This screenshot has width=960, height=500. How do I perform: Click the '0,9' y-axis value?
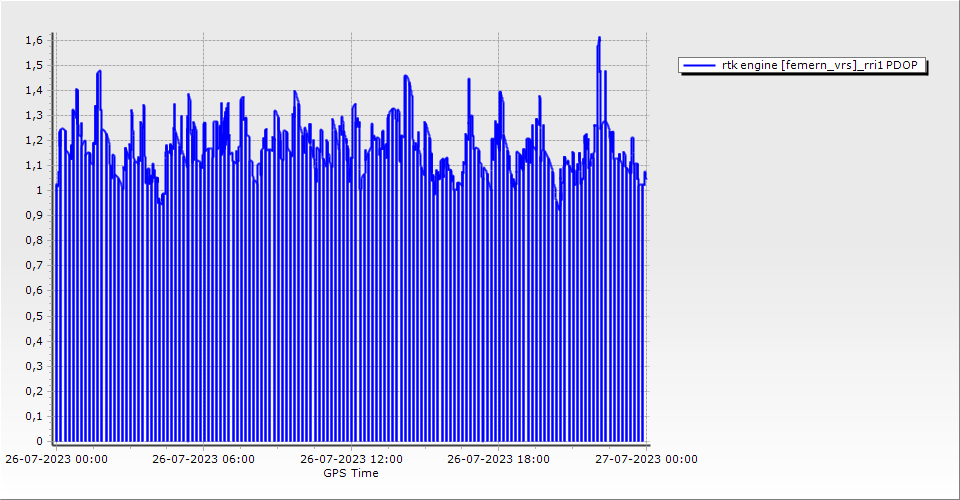pyautogui.click(x=36, y=215)
